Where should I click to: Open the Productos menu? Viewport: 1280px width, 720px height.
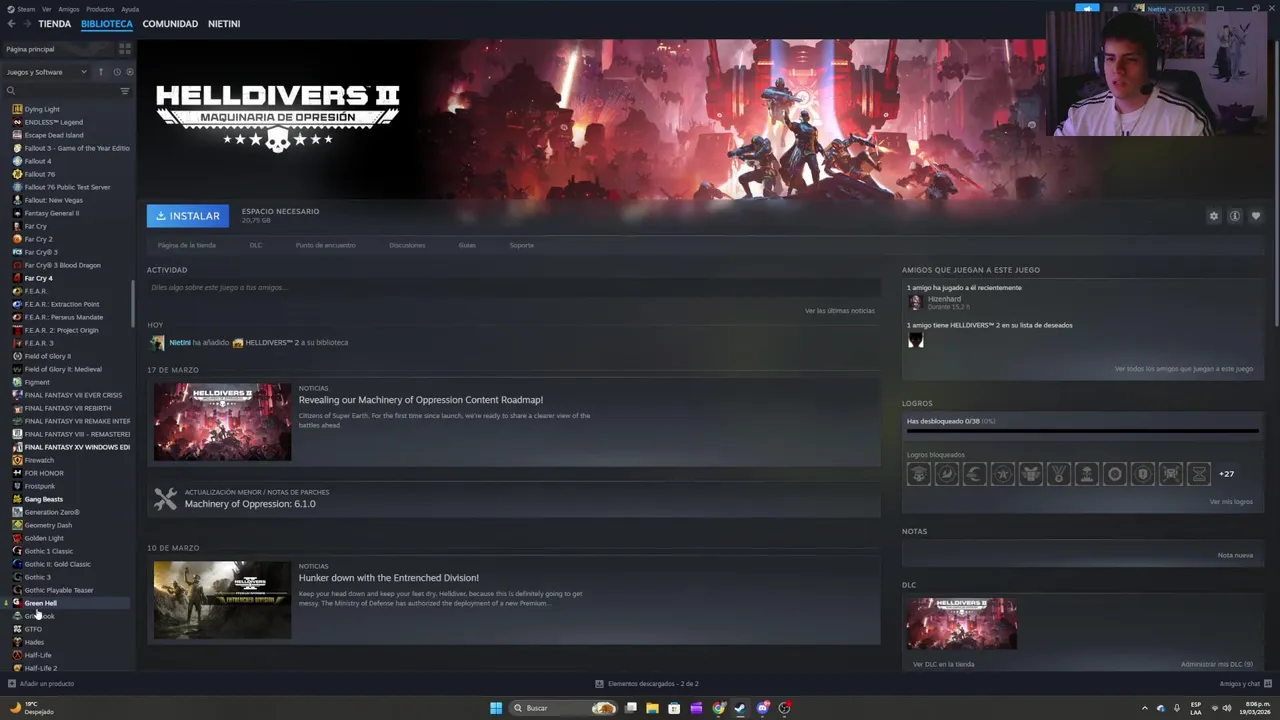click(x=100, y=9)
